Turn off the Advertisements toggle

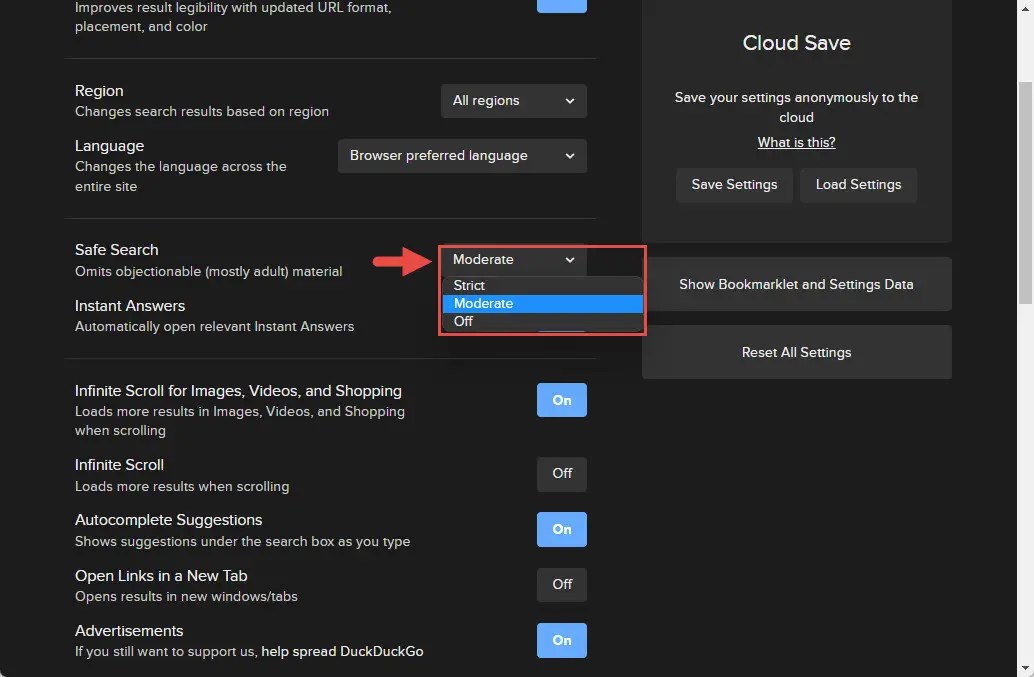561,640
